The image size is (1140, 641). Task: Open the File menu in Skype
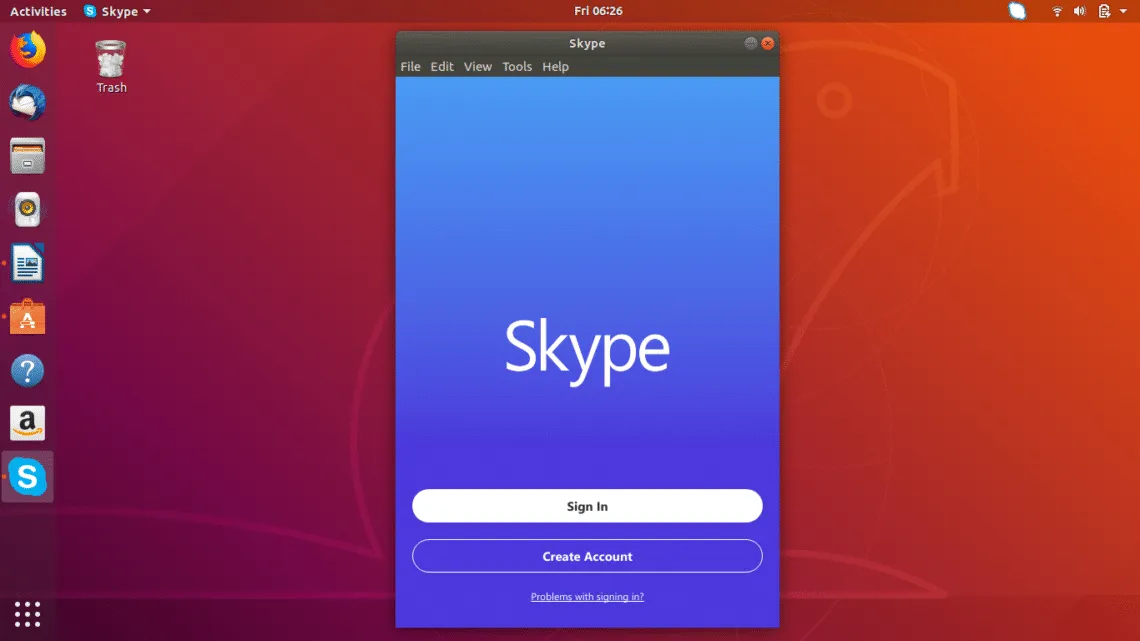(410, 67)
